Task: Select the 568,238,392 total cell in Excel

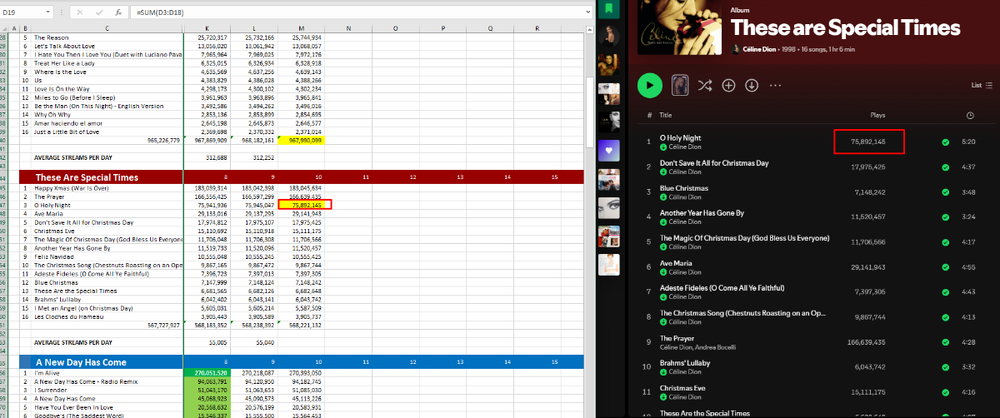Action: (x=254, y=324)
